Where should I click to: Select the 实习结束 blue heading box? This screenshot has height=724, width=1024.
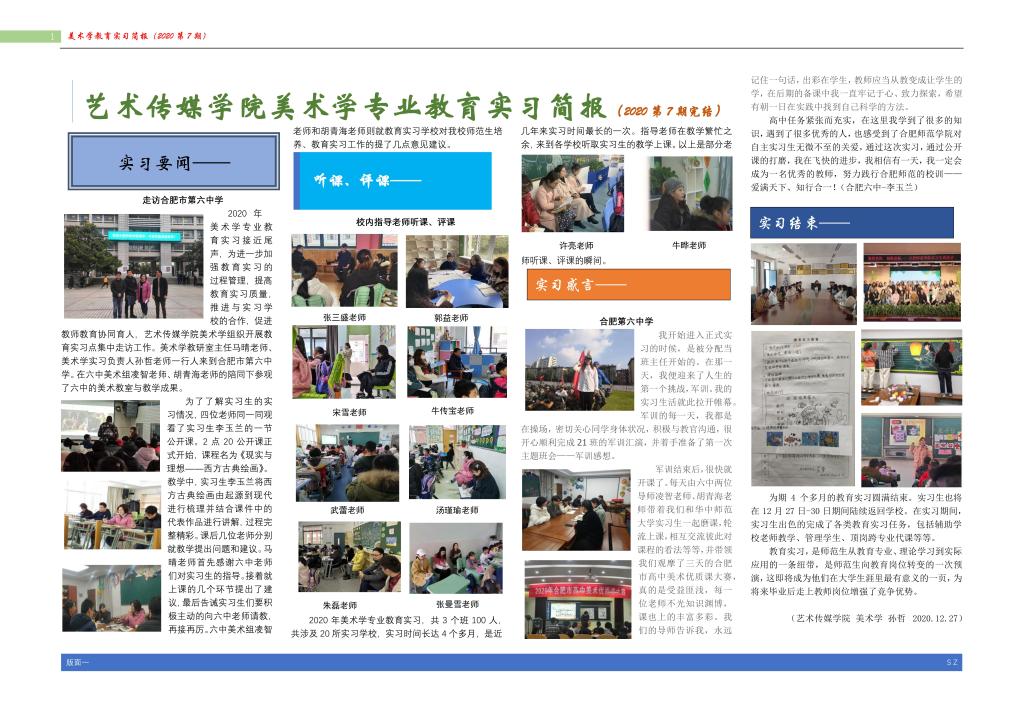pos(852,223)
